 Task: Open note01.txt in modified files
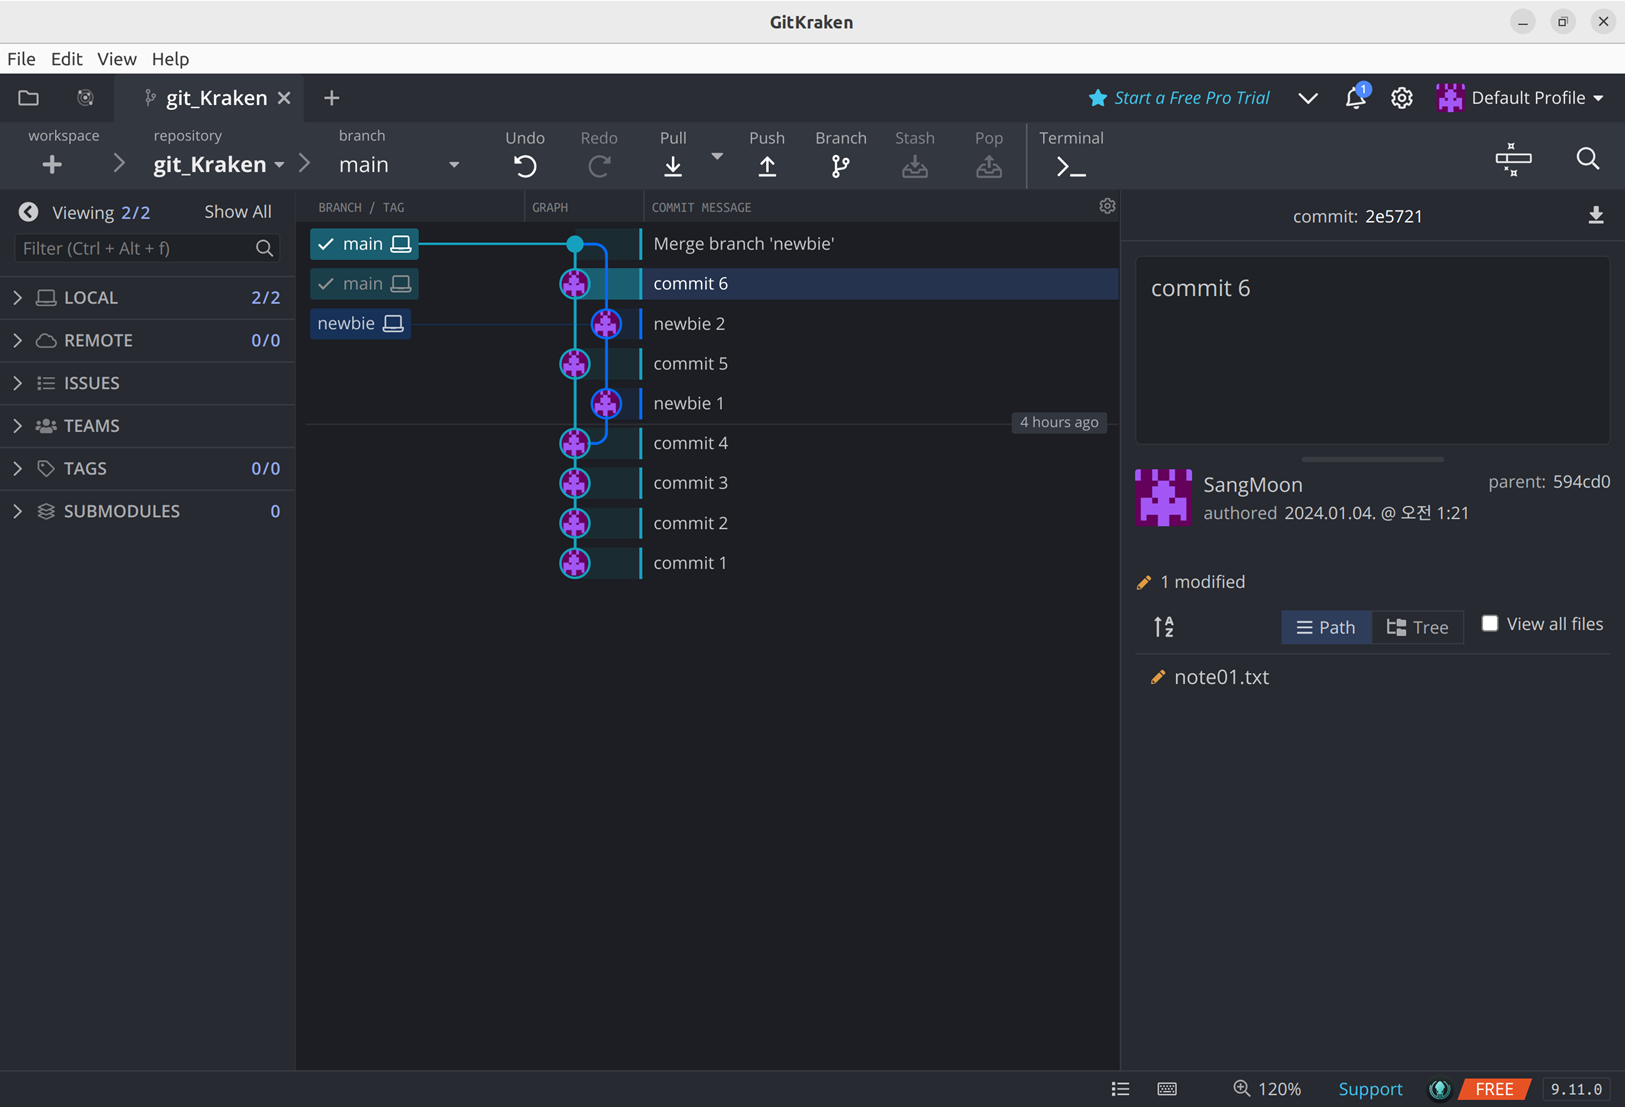point(1221,677)
